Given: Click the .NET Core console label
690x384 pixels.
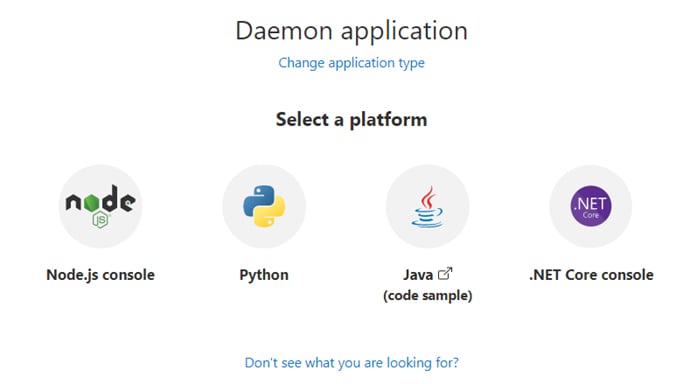Looking at the screenshot, I should click(591, 275).
